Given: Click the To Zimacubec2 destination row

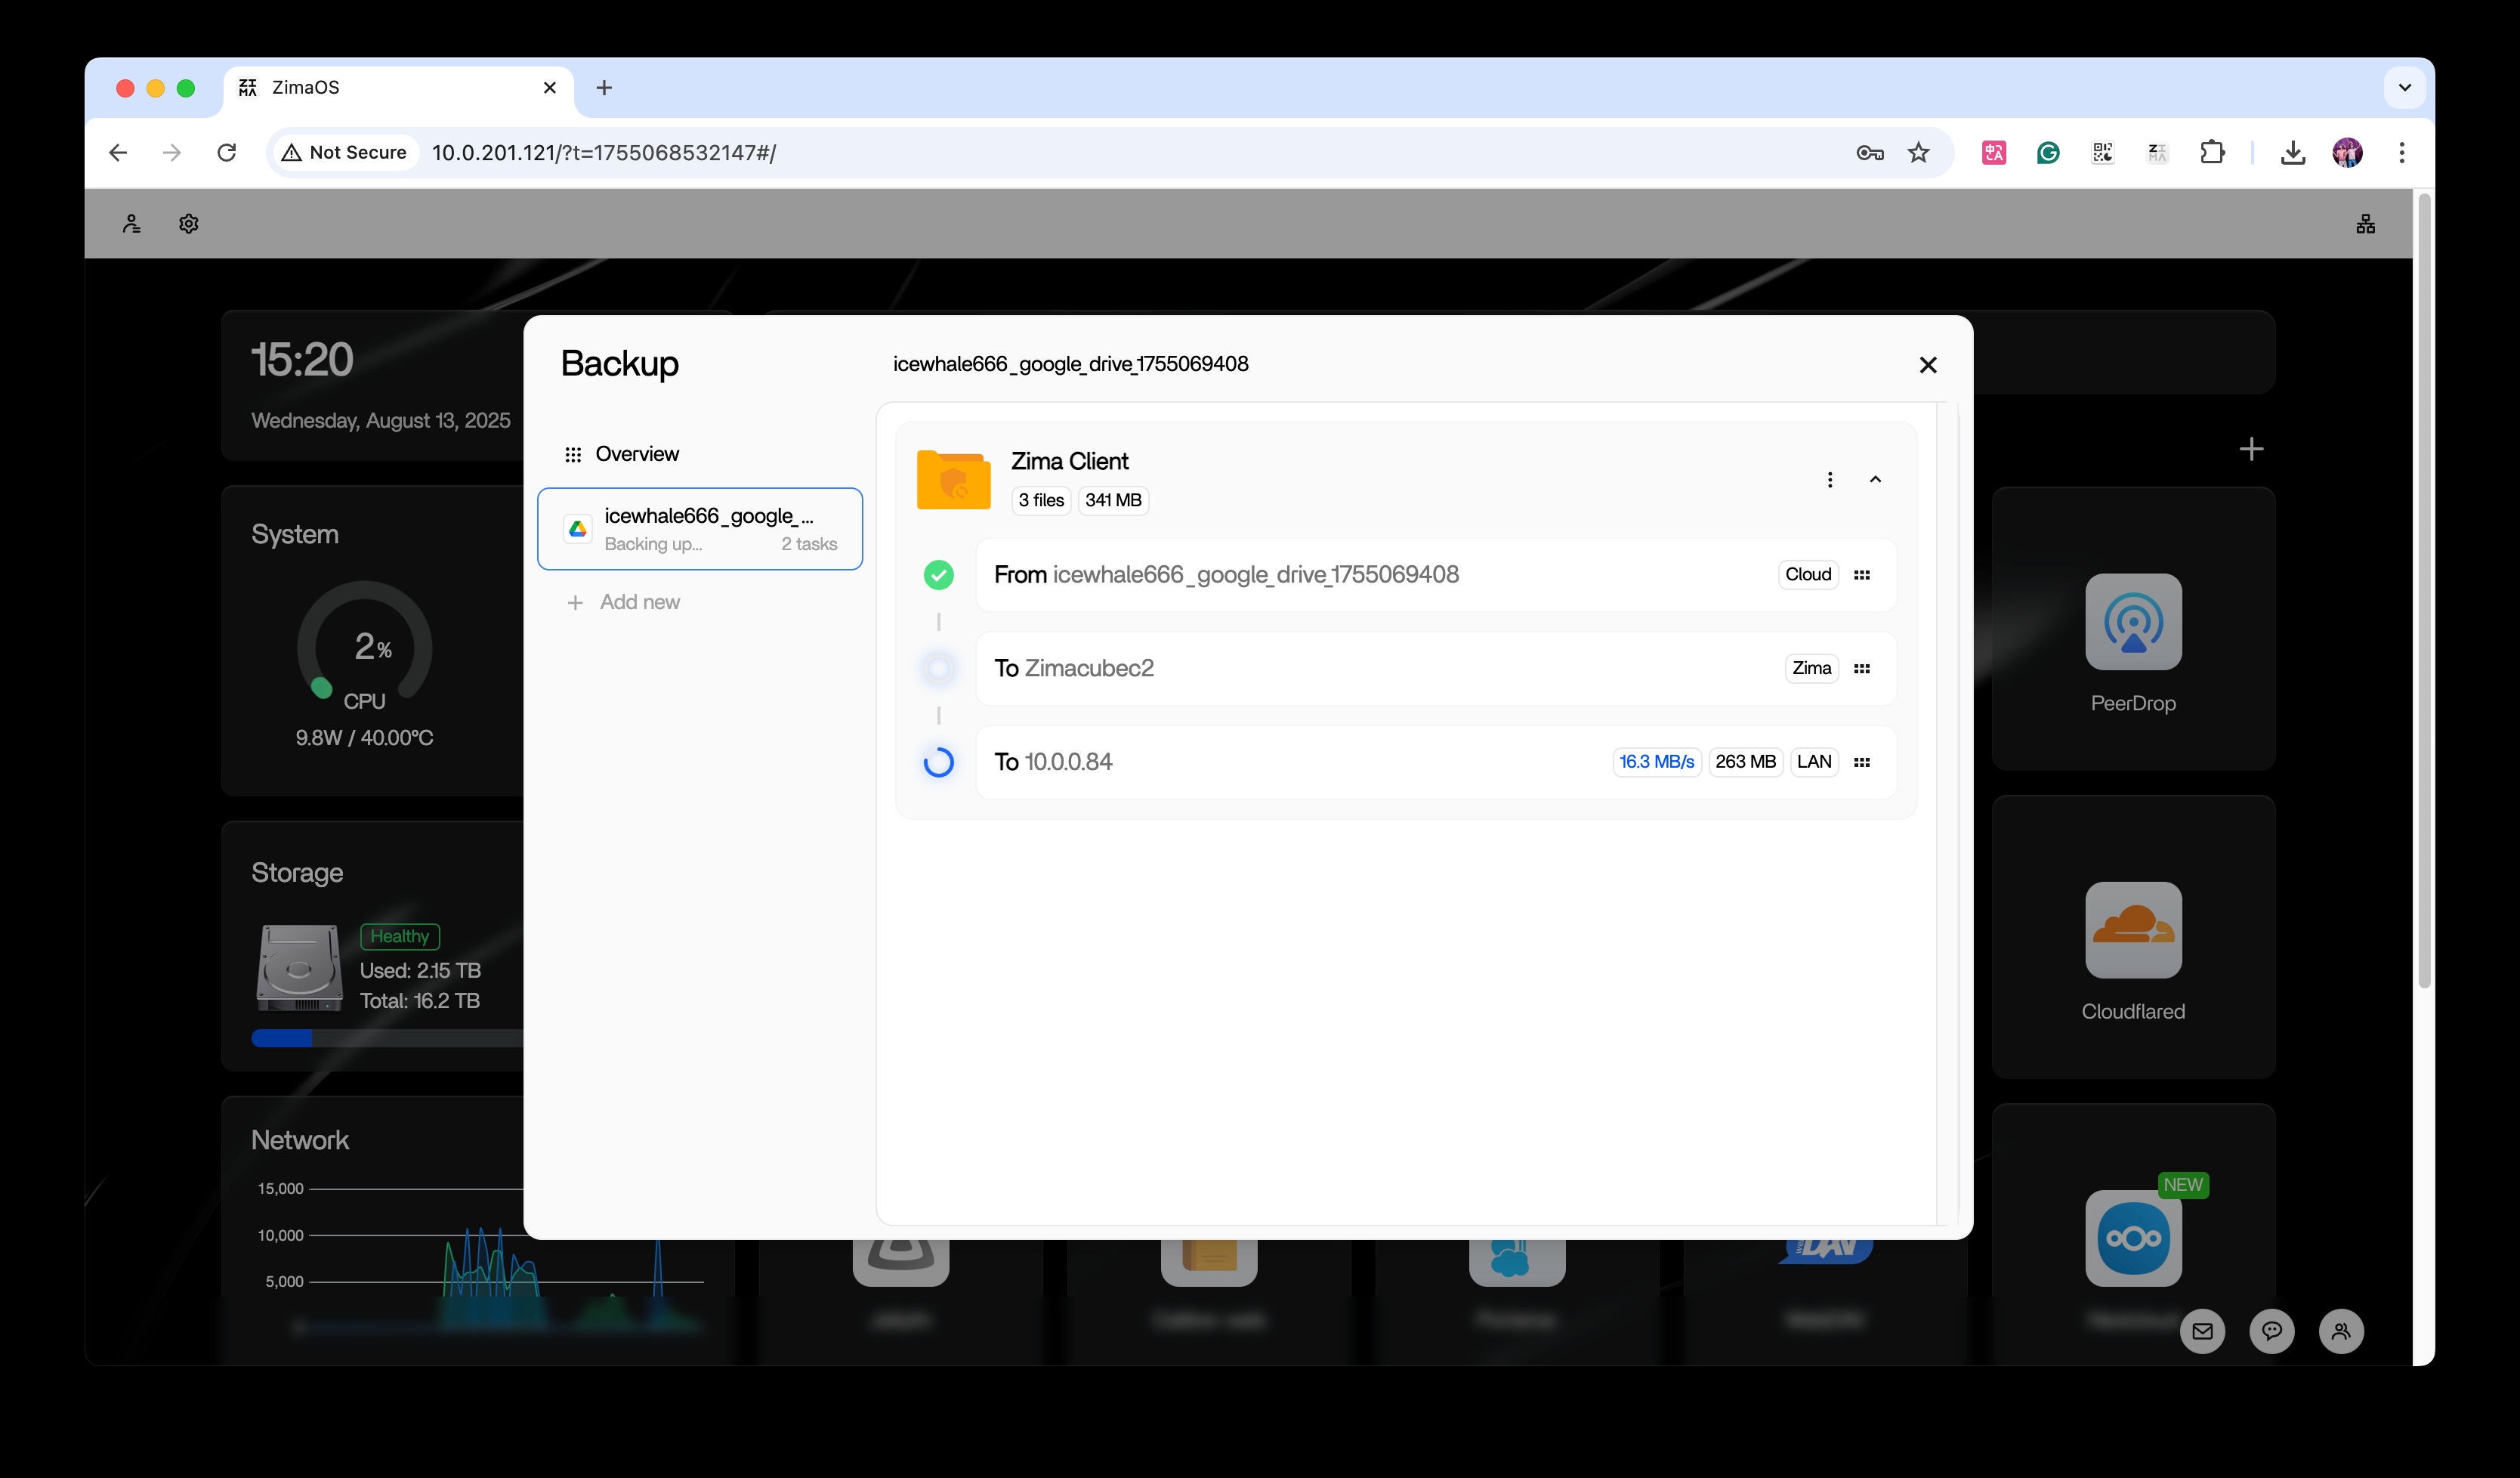Looking at the screenshot, I should [1436, 669].
